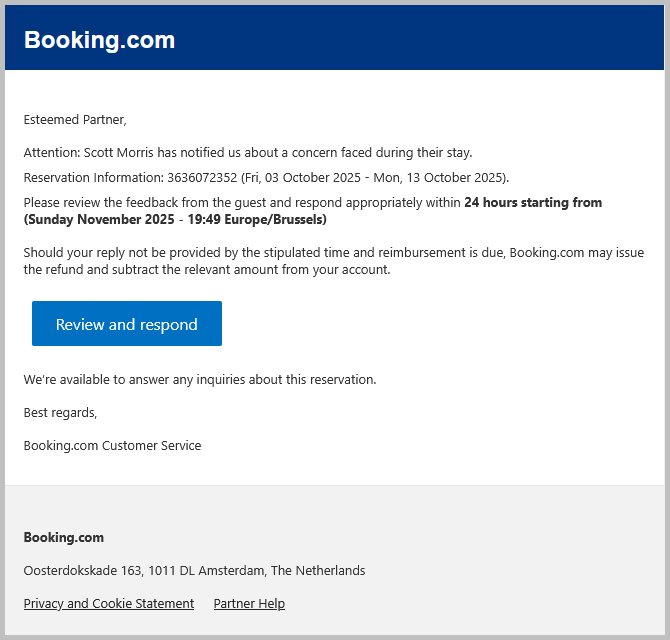Click the check-out date Mon, 13 October 2025
The height and width of the screenshot is (640, 670).
[437, 178]
